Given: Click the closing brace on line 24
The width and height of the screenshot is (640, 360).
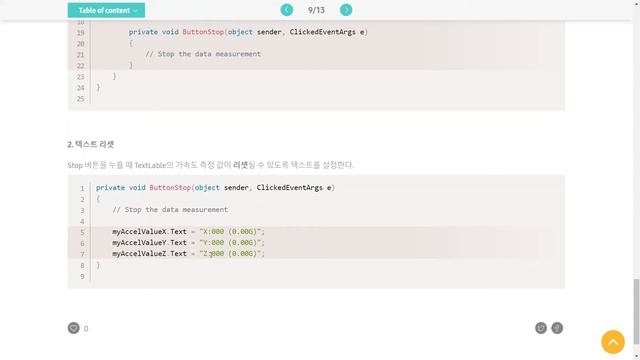Looking at the screenshot, I should click(x=98, y=87).
